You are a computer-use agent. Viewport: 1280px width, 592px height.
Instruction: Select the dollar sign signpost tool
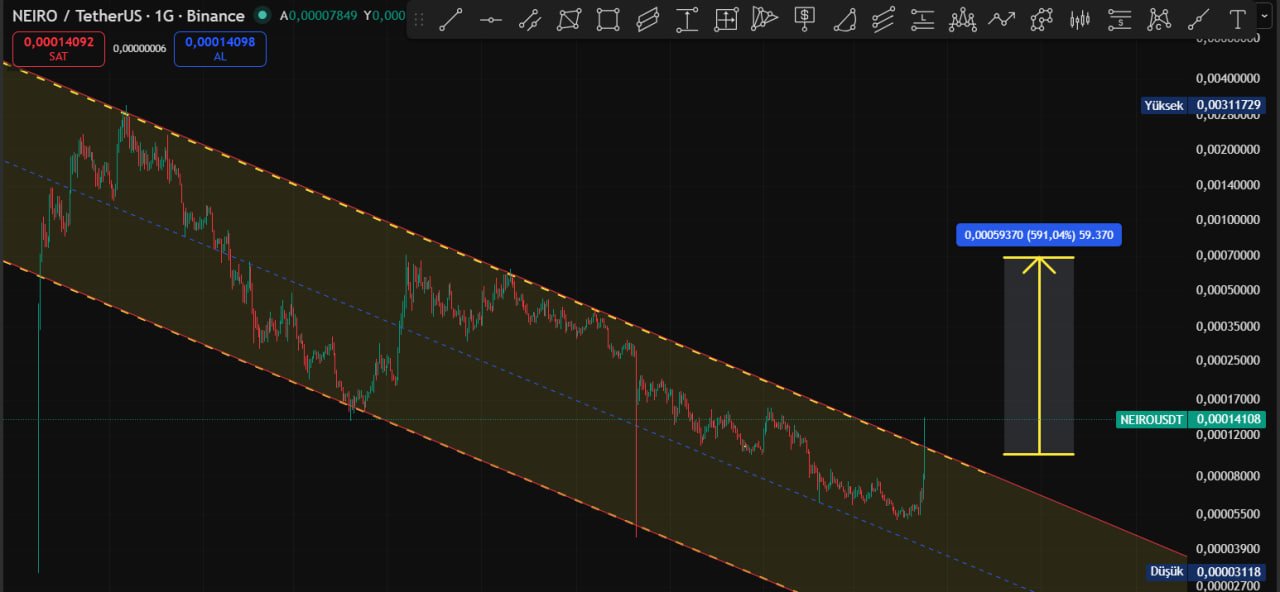[x=805, y=19]
